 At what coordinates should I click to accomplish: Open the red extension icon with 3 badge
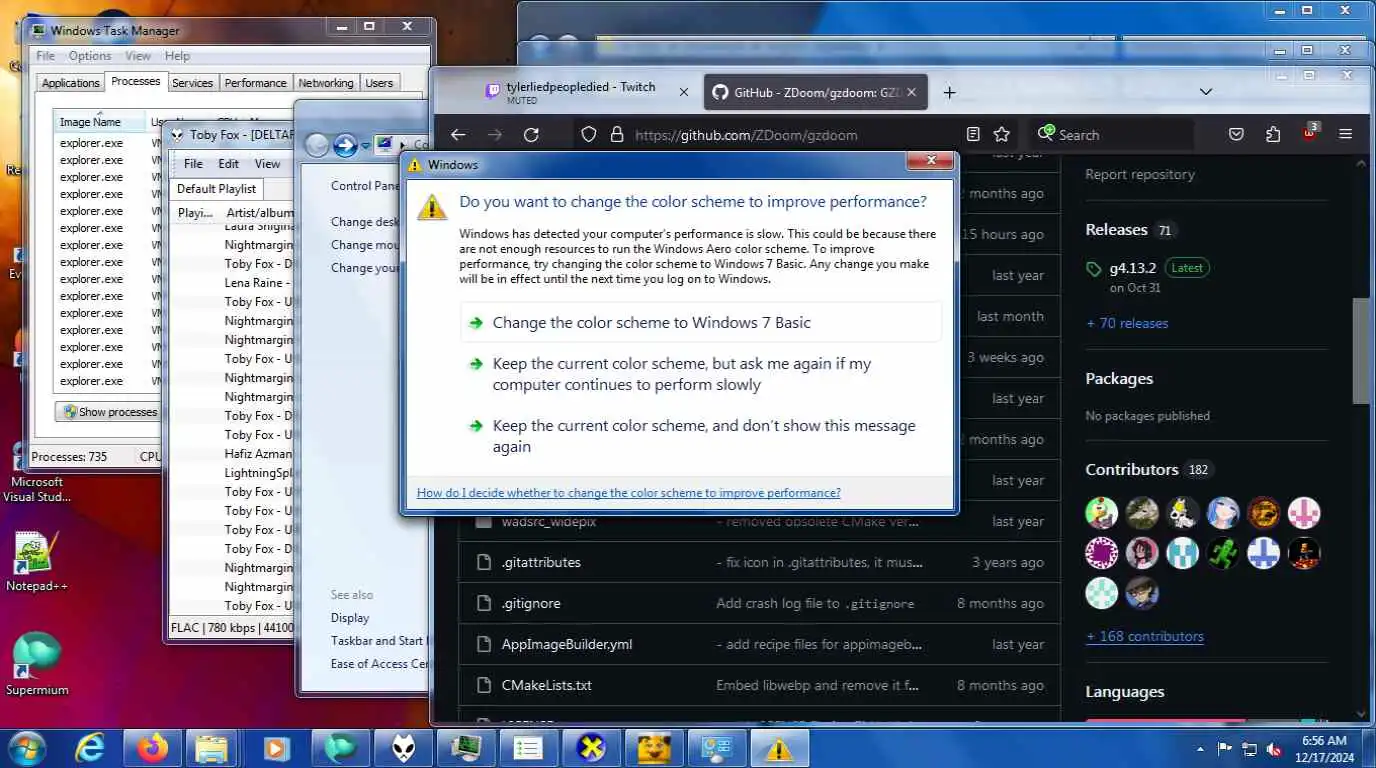point(1310,132)
